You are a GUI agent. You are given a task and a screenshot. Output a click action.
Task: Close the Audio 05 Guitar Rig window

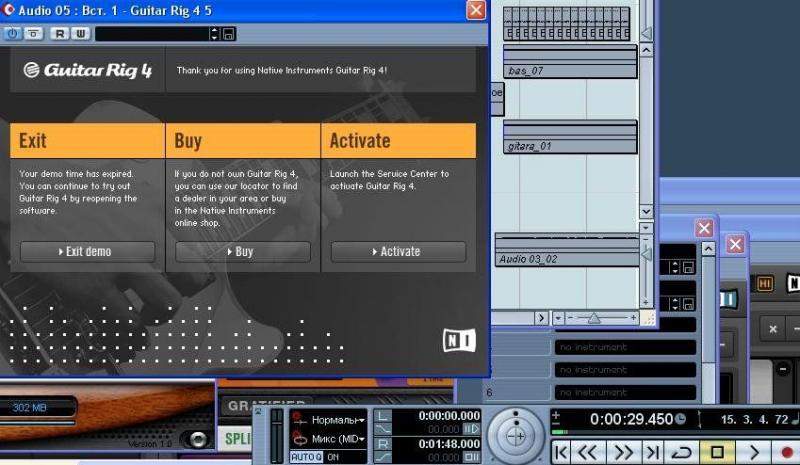point(476,10)
